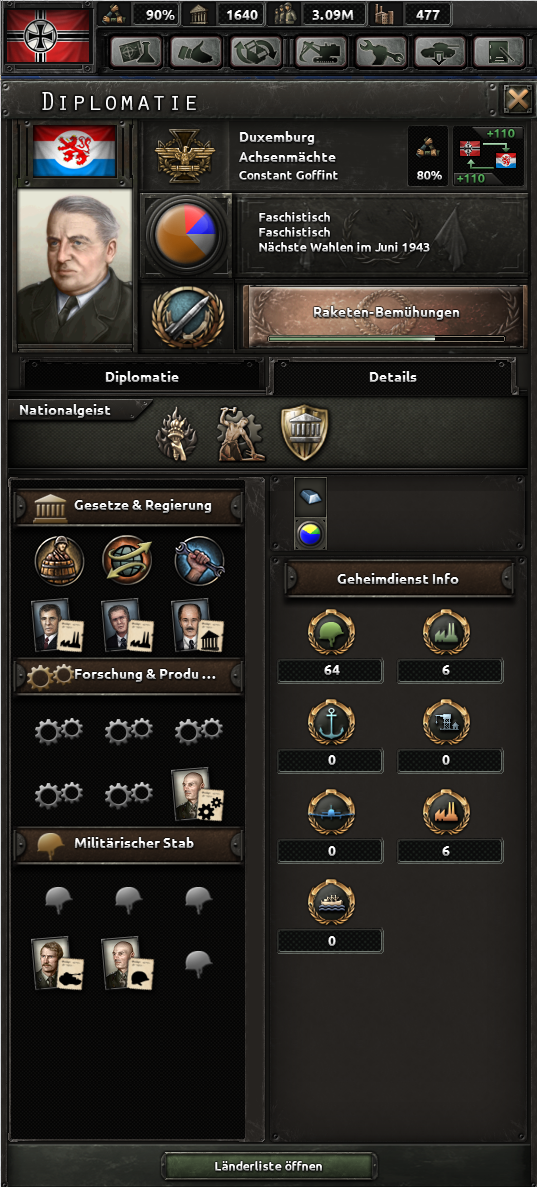Open the construction crane icon in top toolbar
The image size is (537, 1187).
pos(321,51)
